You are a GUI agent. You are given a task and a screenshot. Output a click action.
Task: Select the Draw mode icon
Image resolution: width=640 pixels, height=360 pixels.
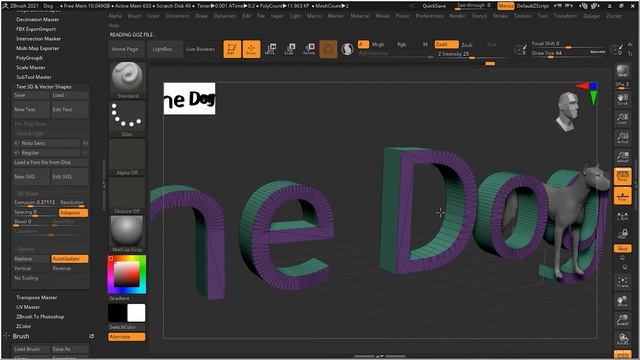[x=251, y=49]
